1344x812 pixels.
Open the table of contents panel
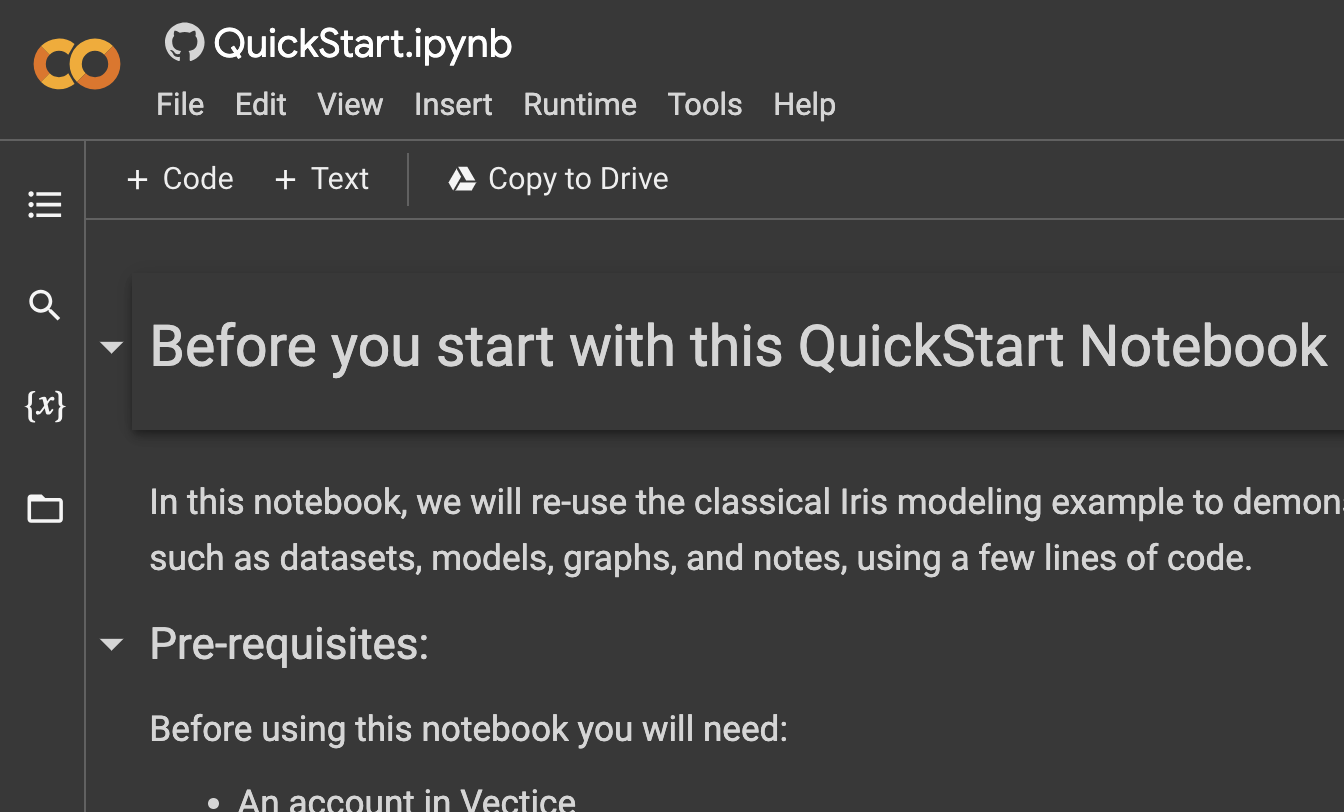(x=45, y=204)
